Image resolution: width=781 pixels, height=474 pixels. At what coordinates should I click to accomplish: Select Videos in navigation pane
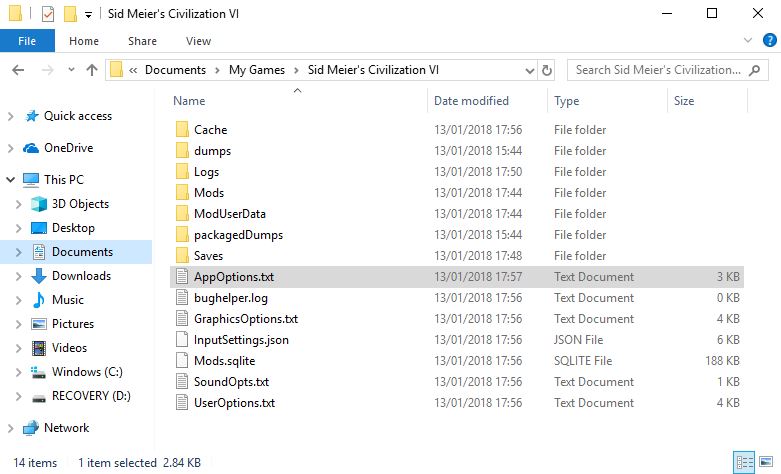point(69,348)
